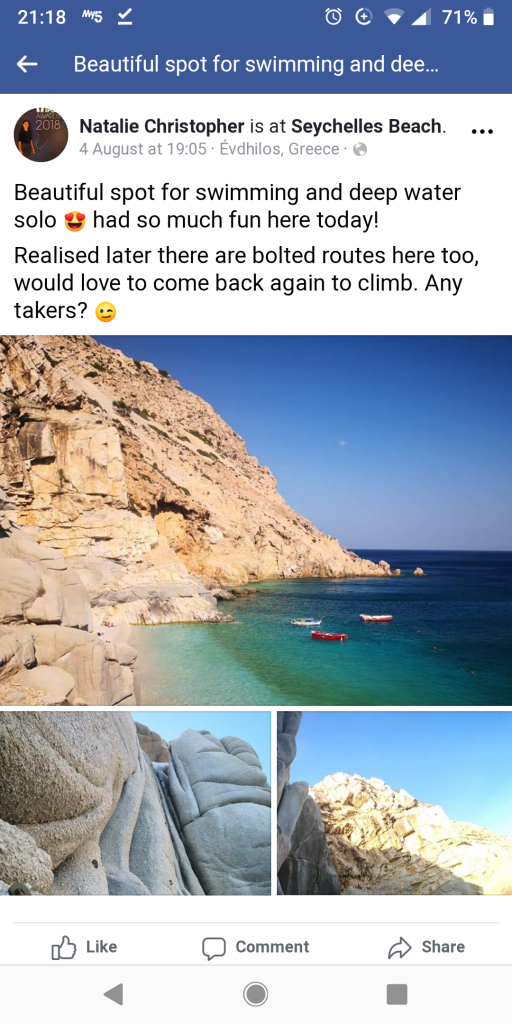Screen dimensions: 512x1024
Task: Tap the Share arrow icon
Action: [400, 948]
